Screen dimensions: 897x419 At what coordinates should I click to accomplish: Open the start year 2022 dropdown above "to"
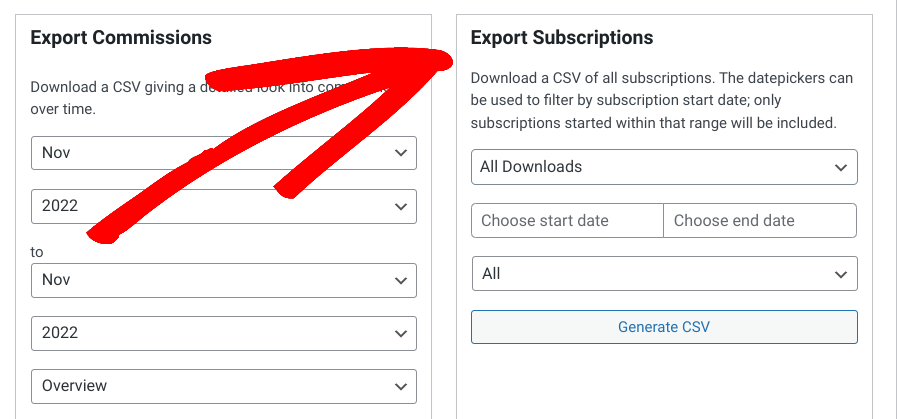point(224,206)
